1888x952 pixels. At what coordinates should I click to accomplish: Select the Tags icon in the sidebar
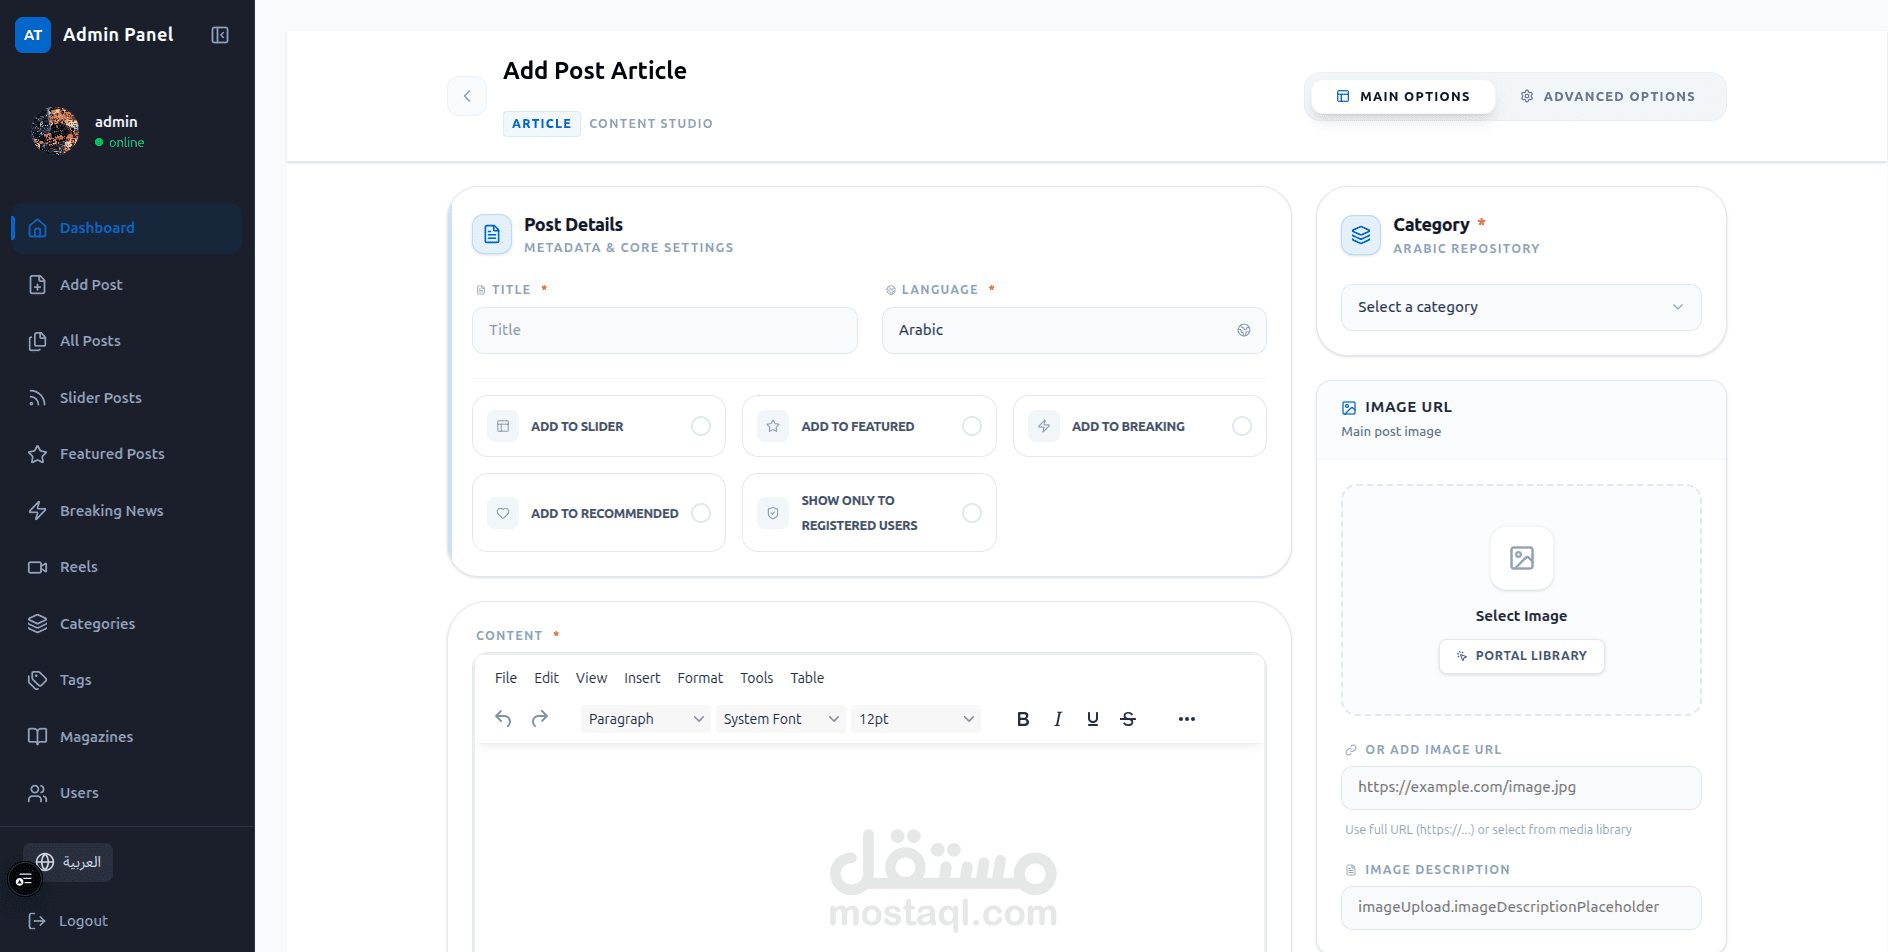coord(37,679)
